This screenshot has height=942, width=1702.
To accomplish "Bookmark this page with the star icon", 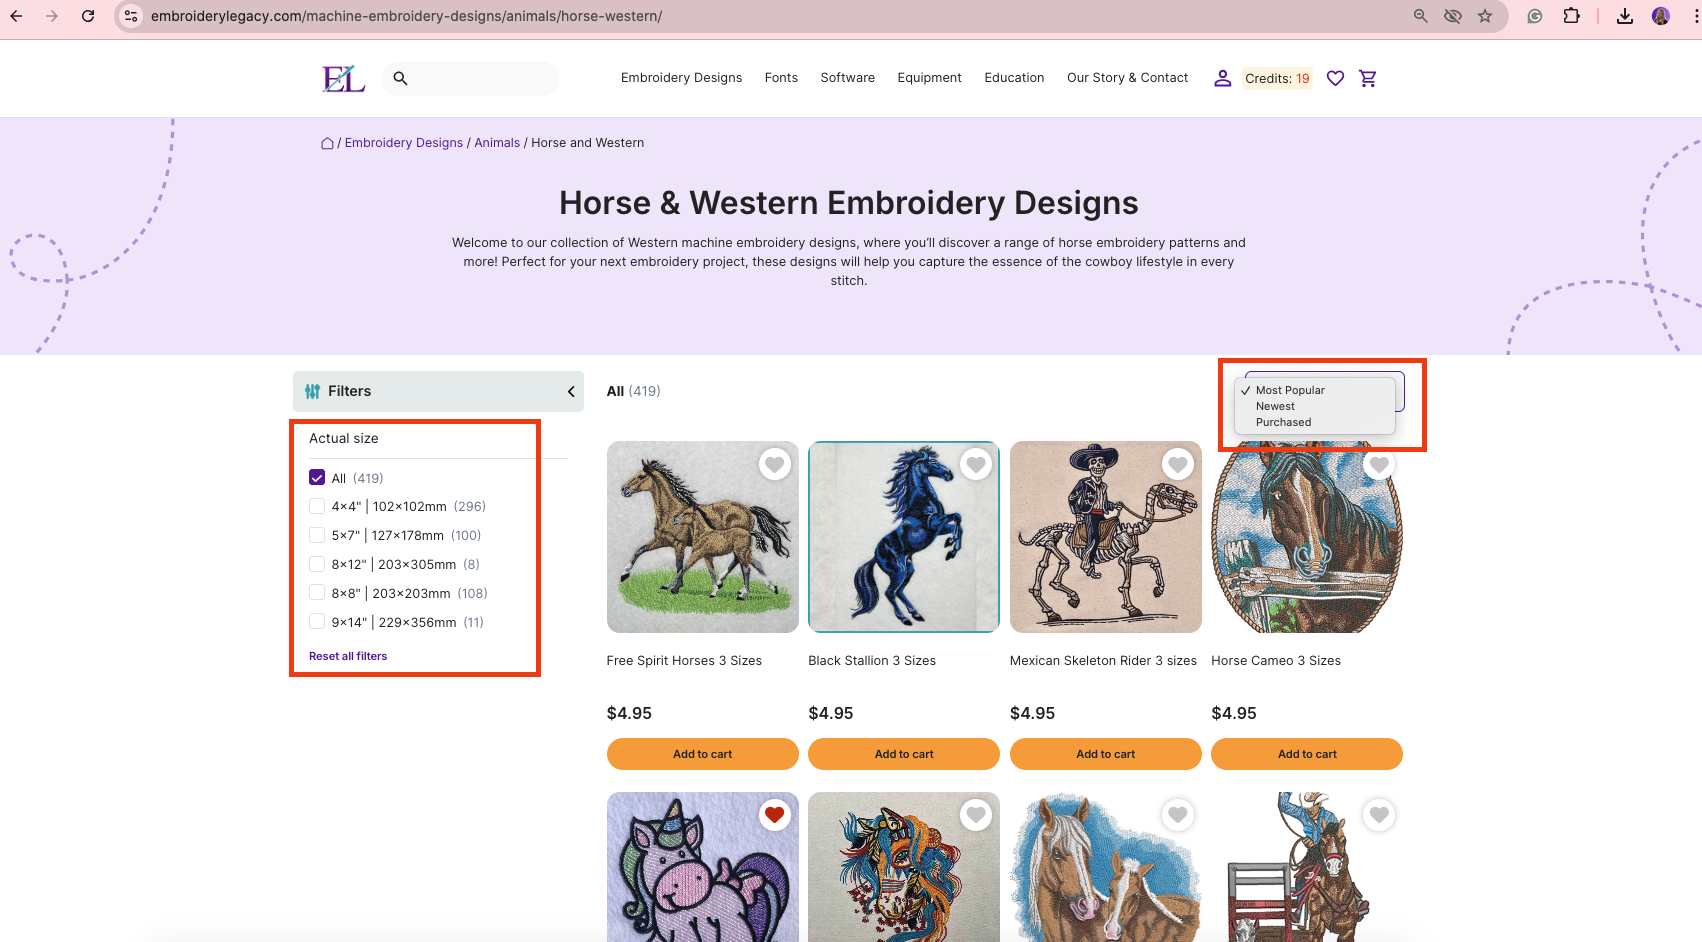I will pyautogui.click(x=1485, y=16).
